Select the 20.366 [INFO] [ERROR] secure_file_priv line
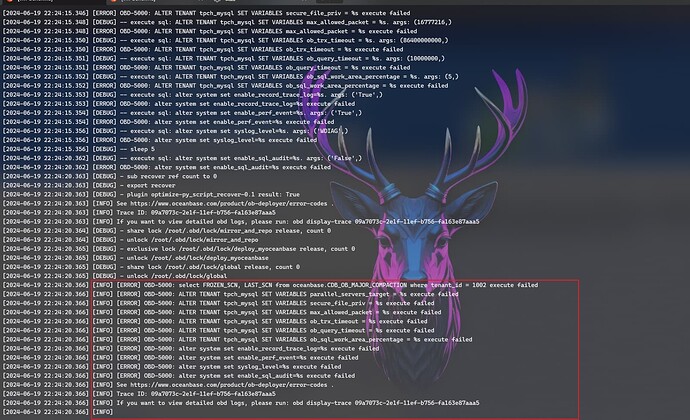This screenshot has width=690, height=420. [x=219, y=303]
